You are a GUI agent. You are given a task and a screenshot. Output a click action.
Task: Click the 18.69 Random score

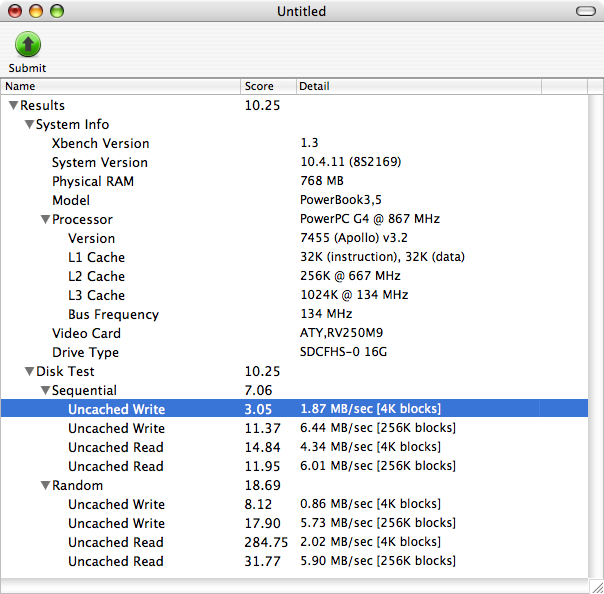click(262, 485)
